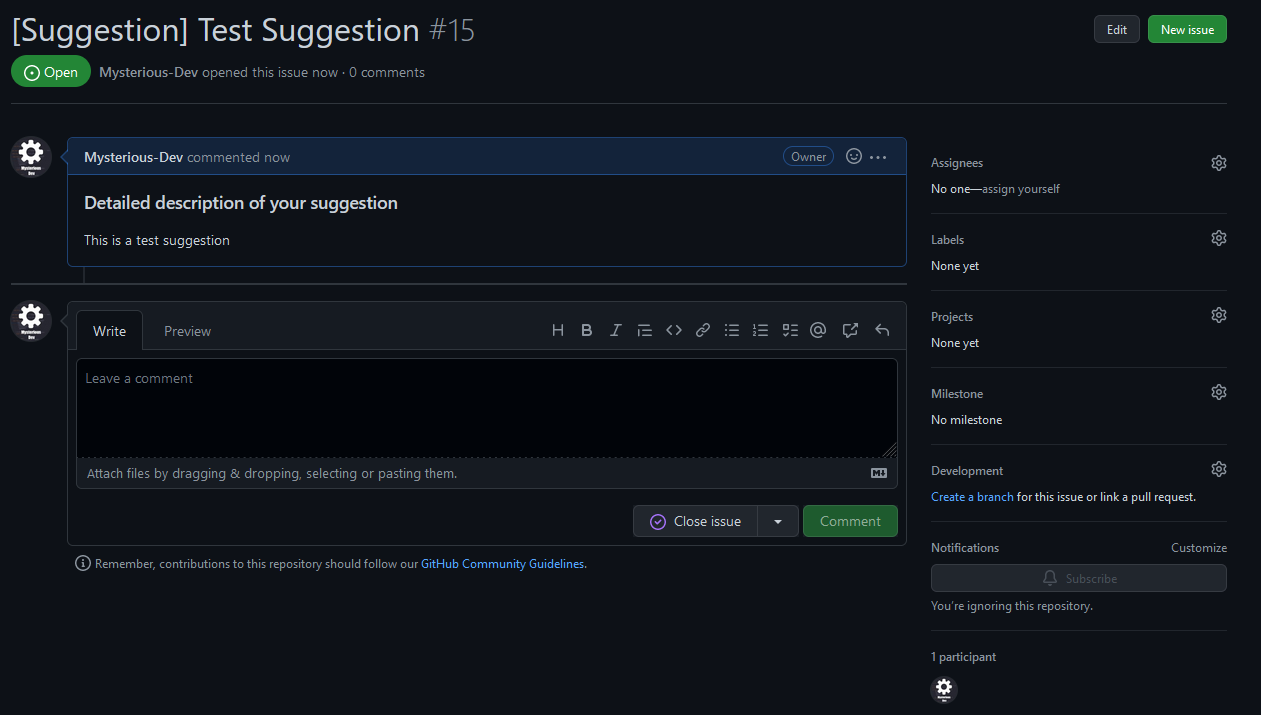Click the Assignees heading
This screenshot has height=715, width=1261.
point(957,163)
